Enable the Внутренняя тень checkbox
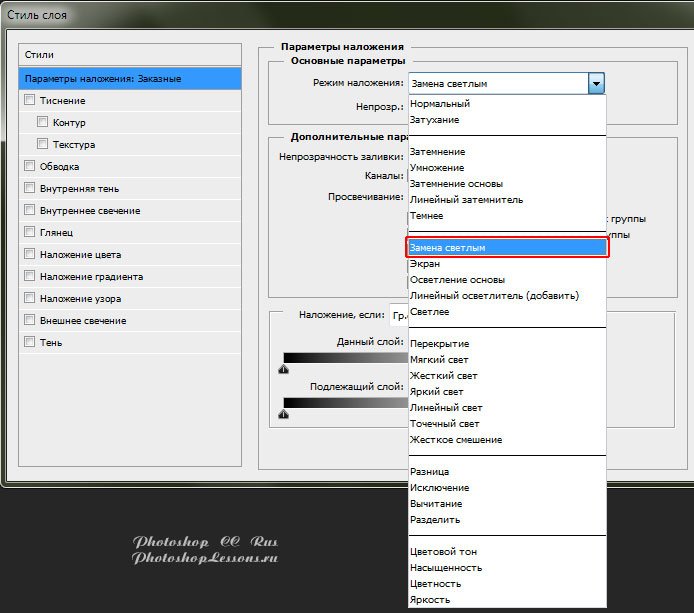This screenshot has width=694, height=613. tap(29, 188)
